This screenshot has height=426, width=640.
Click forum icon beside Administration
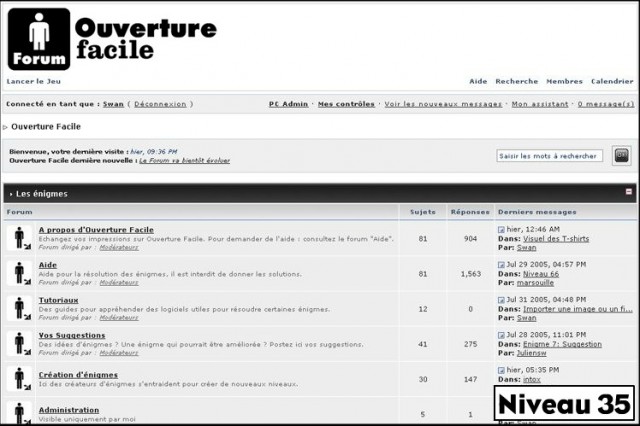coord(20,413)
